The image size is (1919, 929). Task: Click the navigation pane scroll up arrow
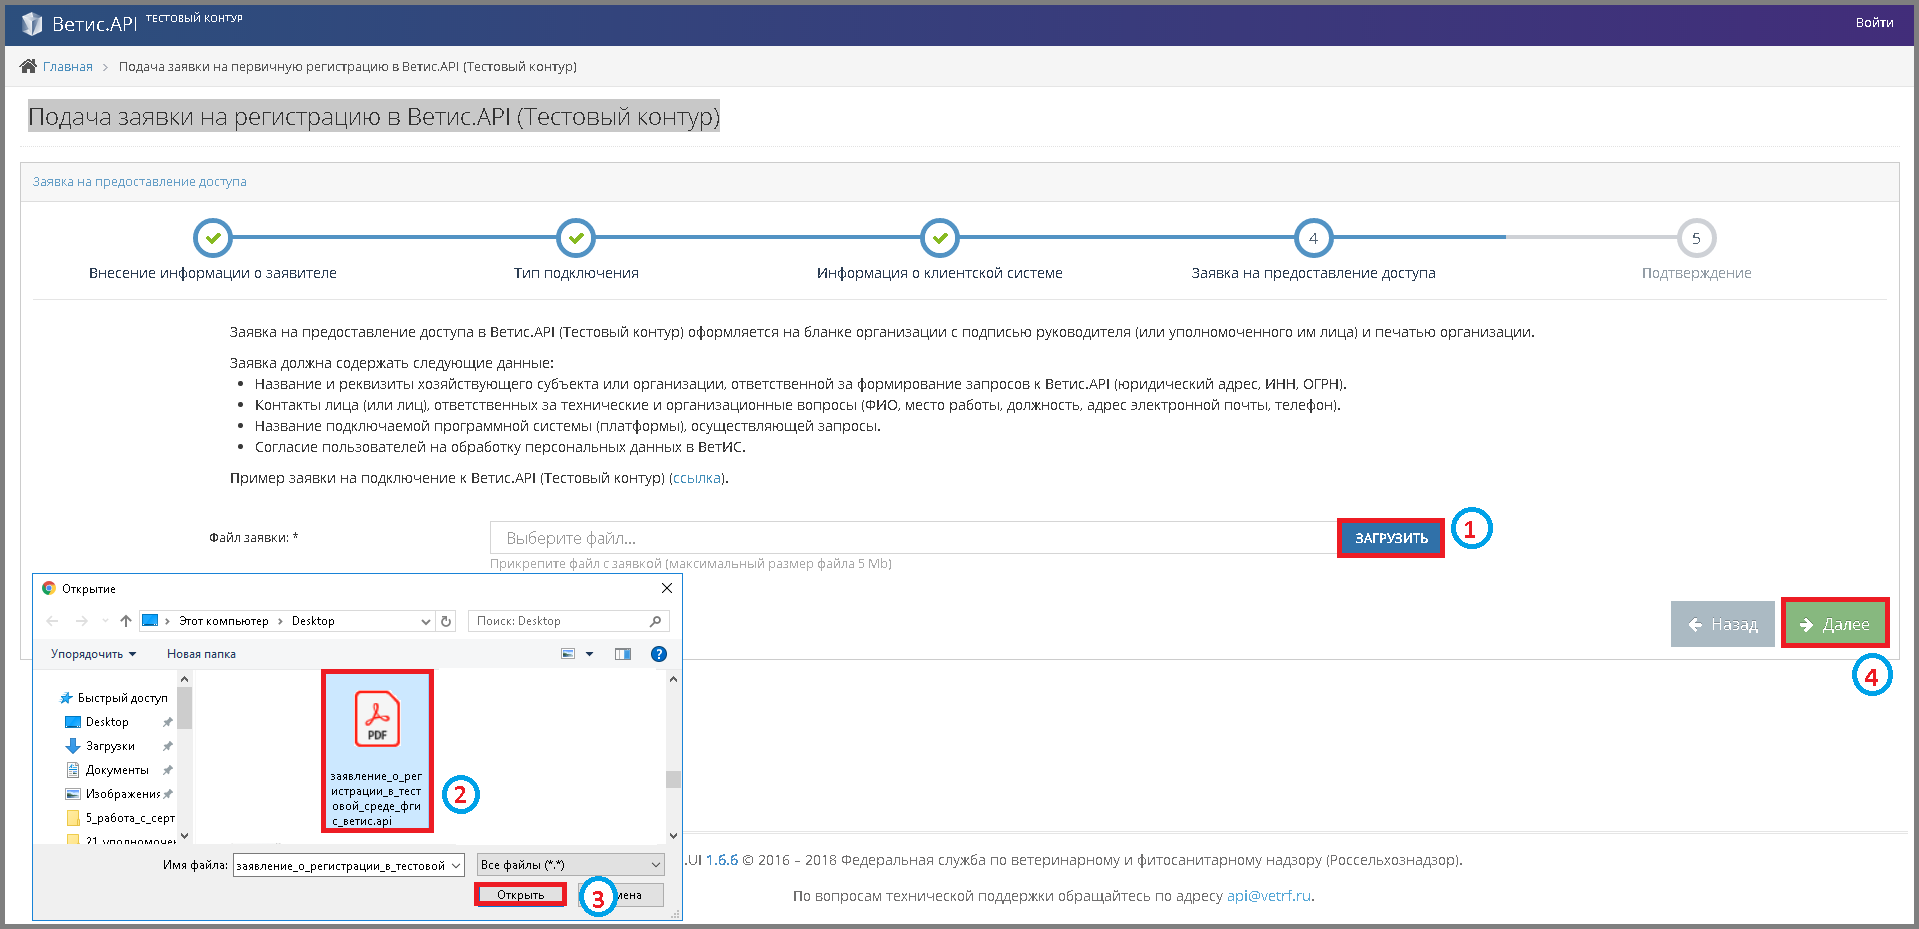point(184,679)
